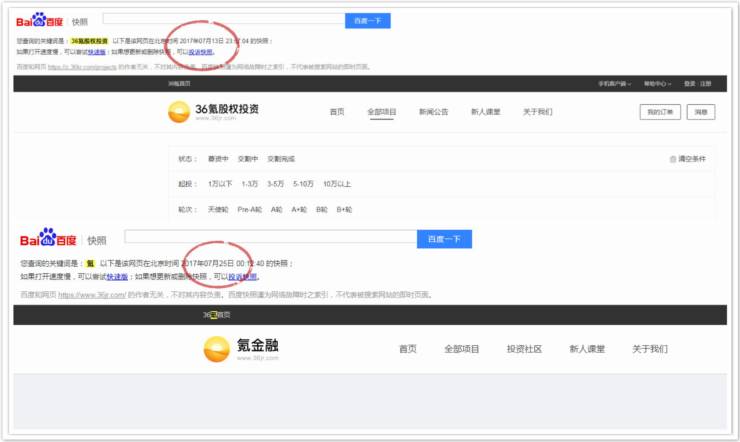Filter rounds by Pre-A轮

click(x=250, y=209)
